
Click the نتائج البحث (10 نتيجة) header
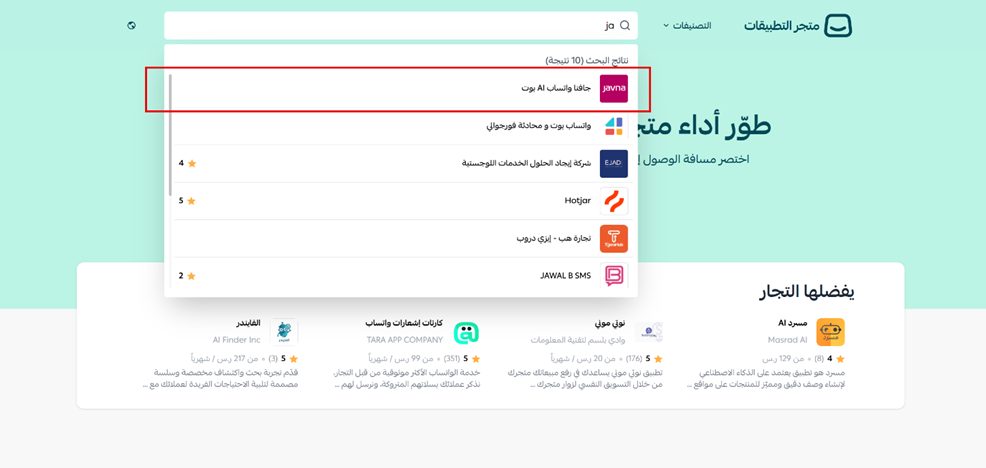point(586,60)
